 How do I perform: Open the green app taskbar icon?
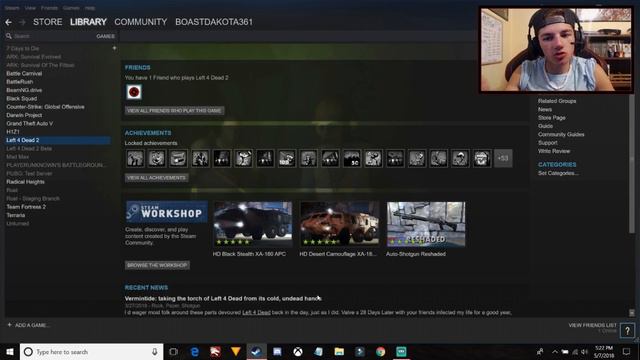[401, 351]
